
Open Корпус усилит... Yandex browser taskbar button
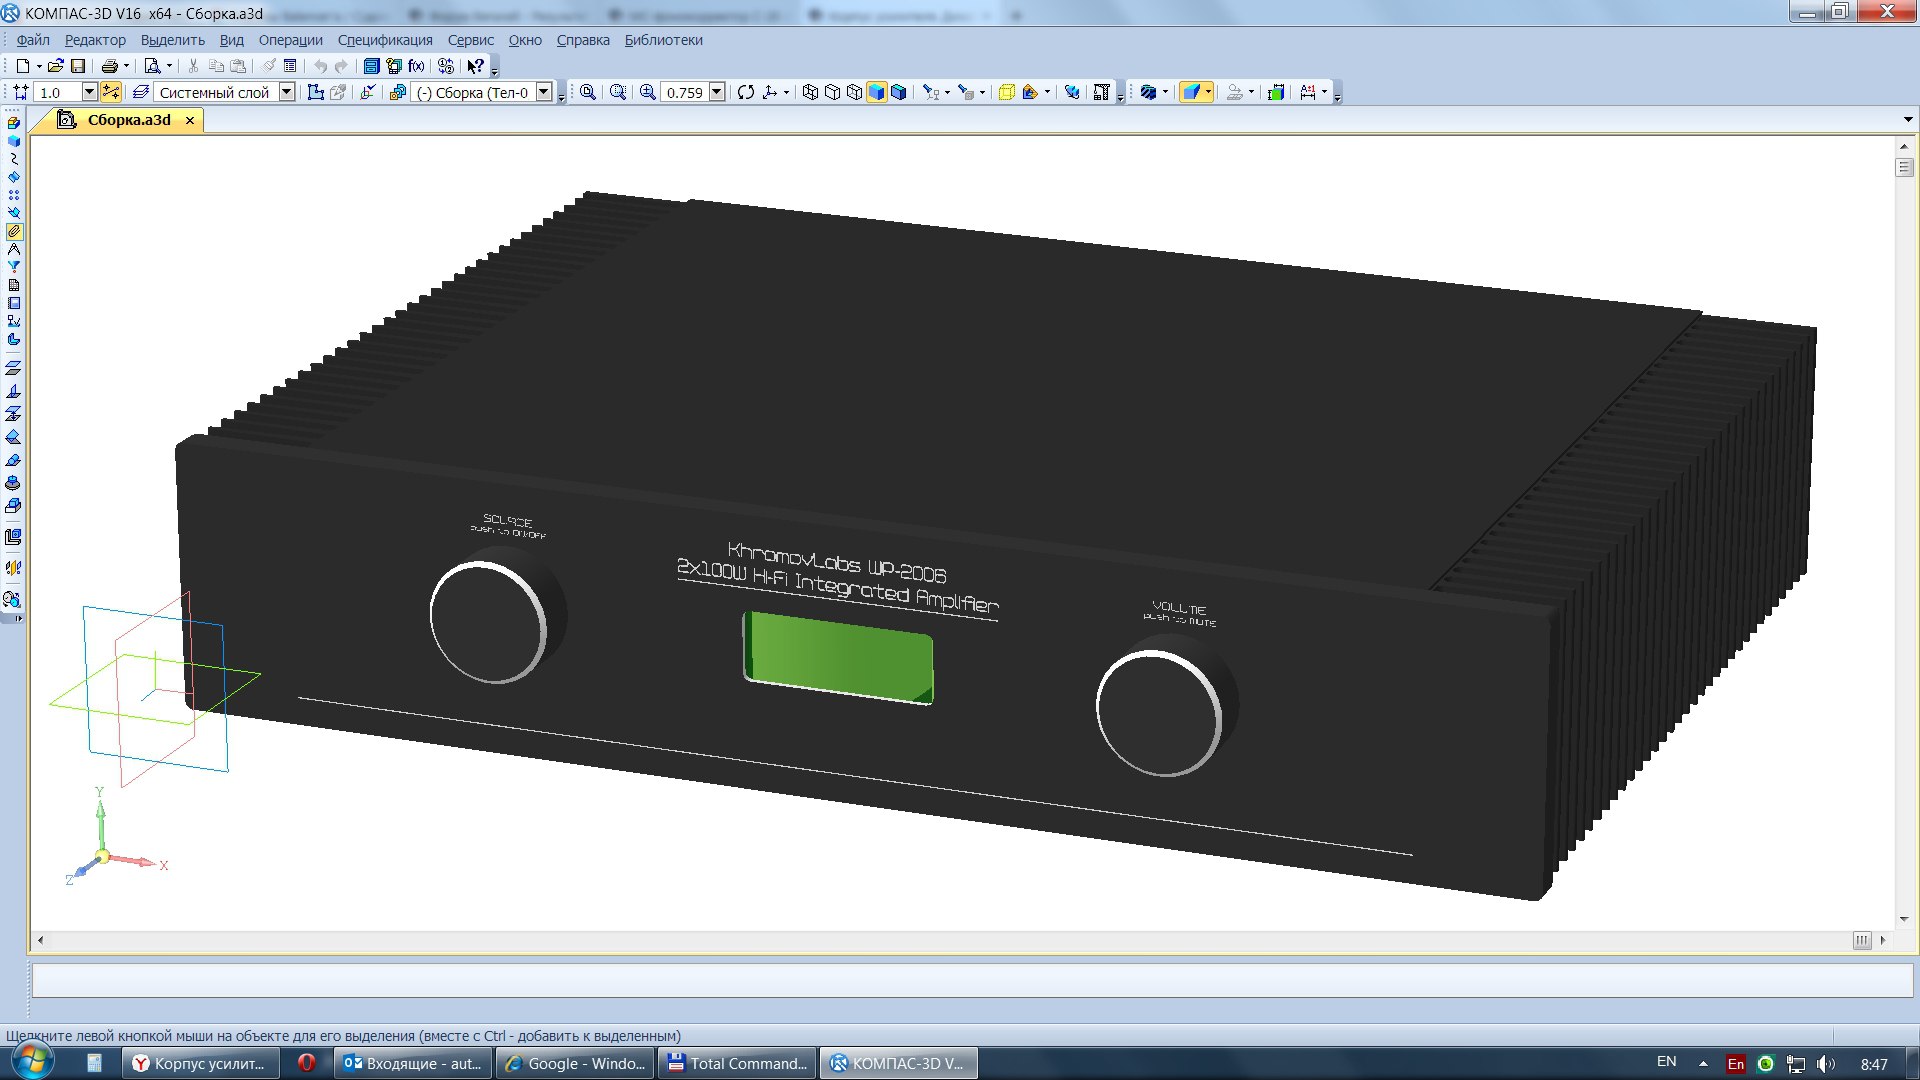tap(200, 1063)
